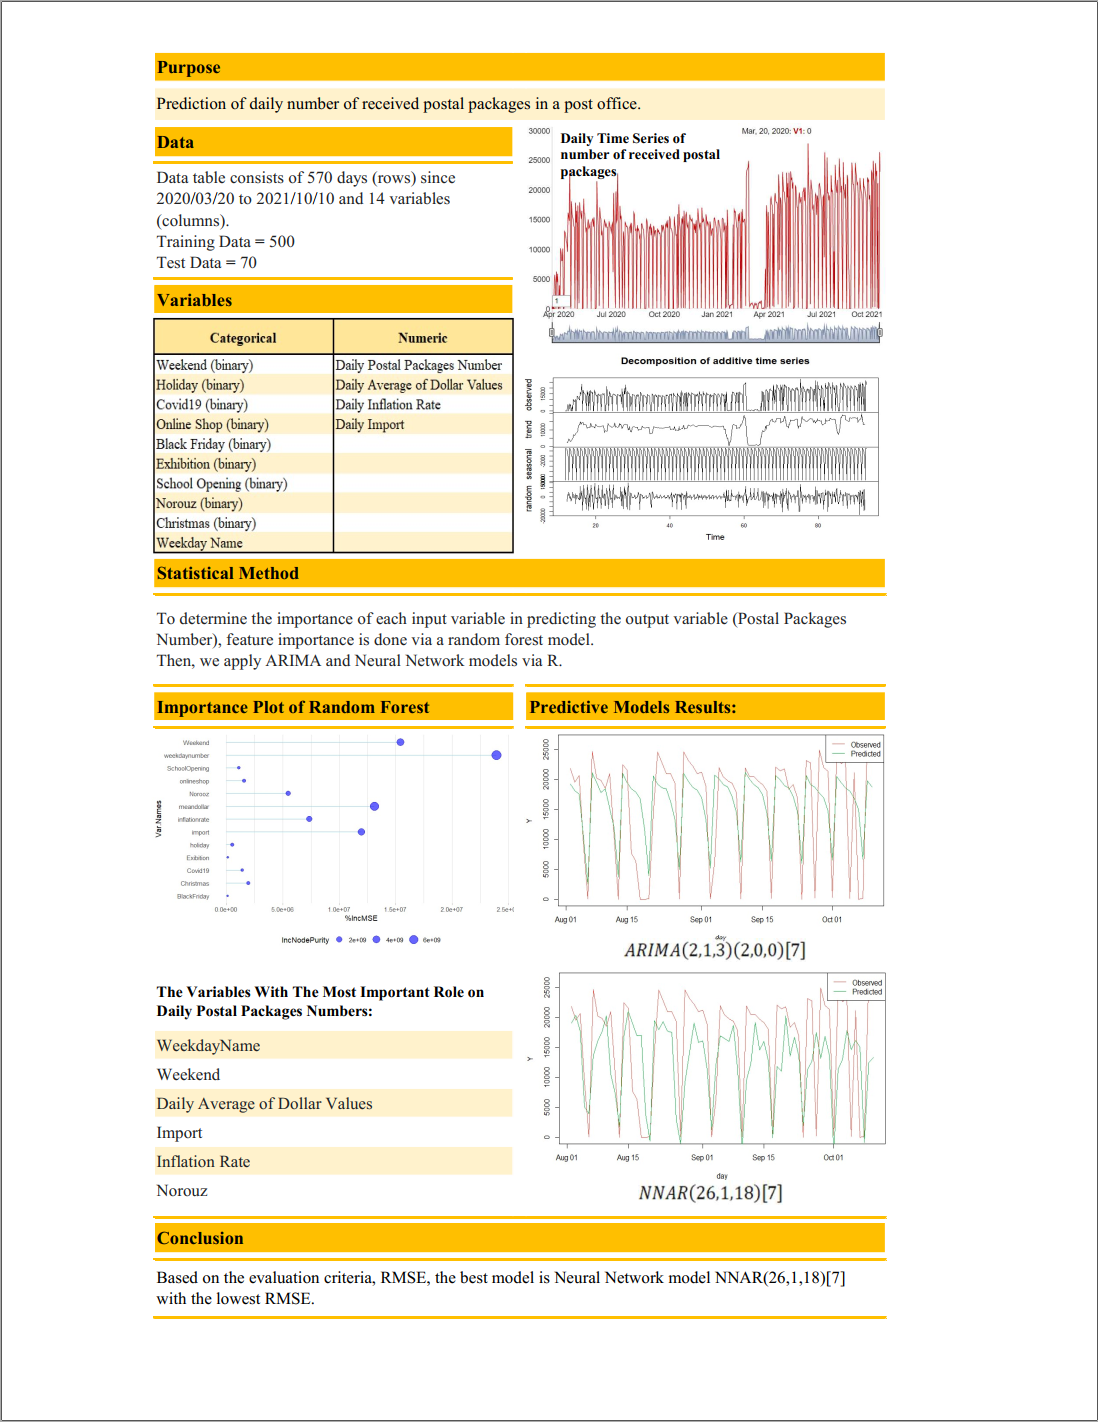Select the Black Friday (binary) table row

coord(243,444)
